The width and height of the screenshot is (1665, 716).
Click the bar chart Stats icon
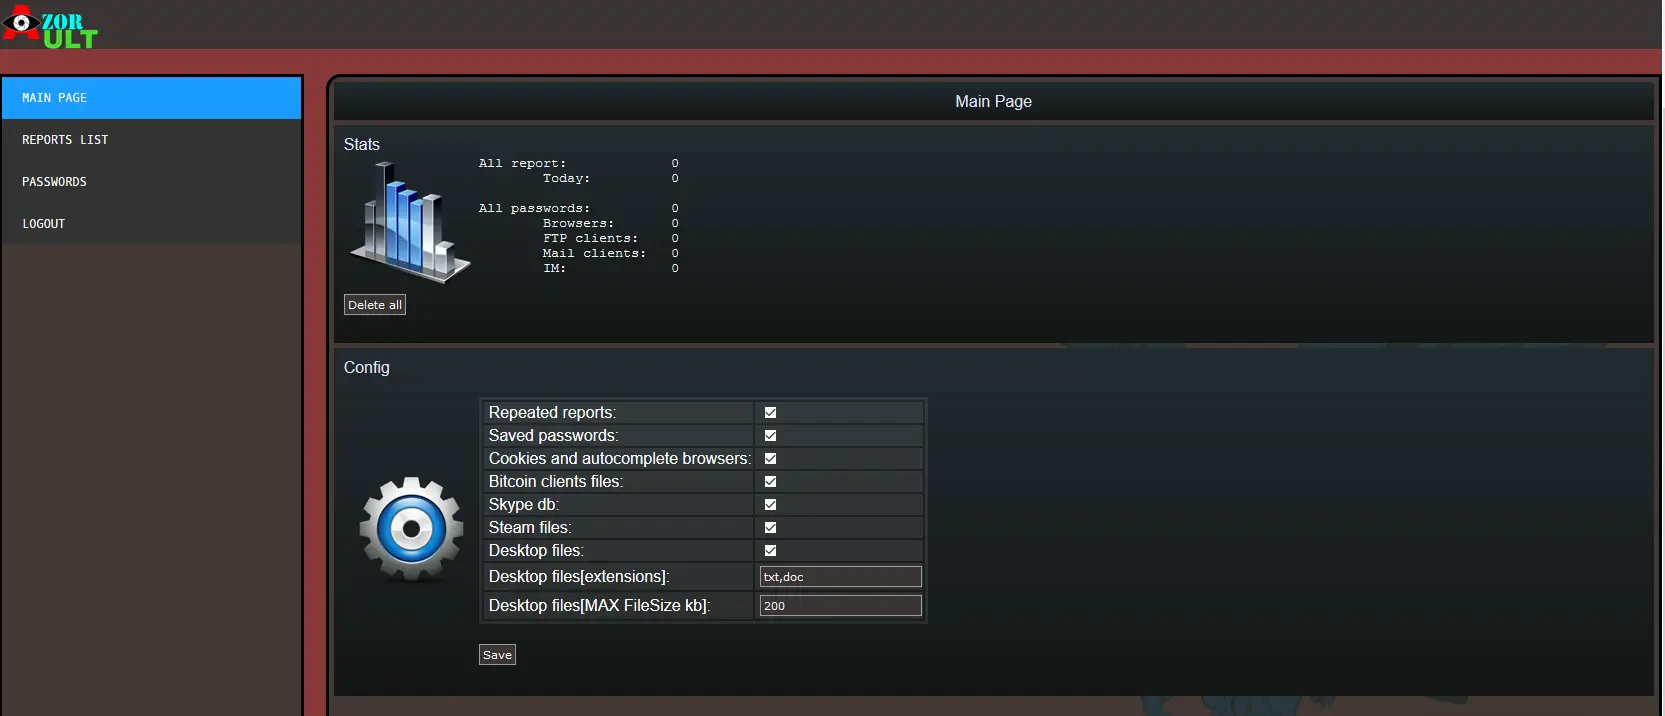(x=409, y=222)
